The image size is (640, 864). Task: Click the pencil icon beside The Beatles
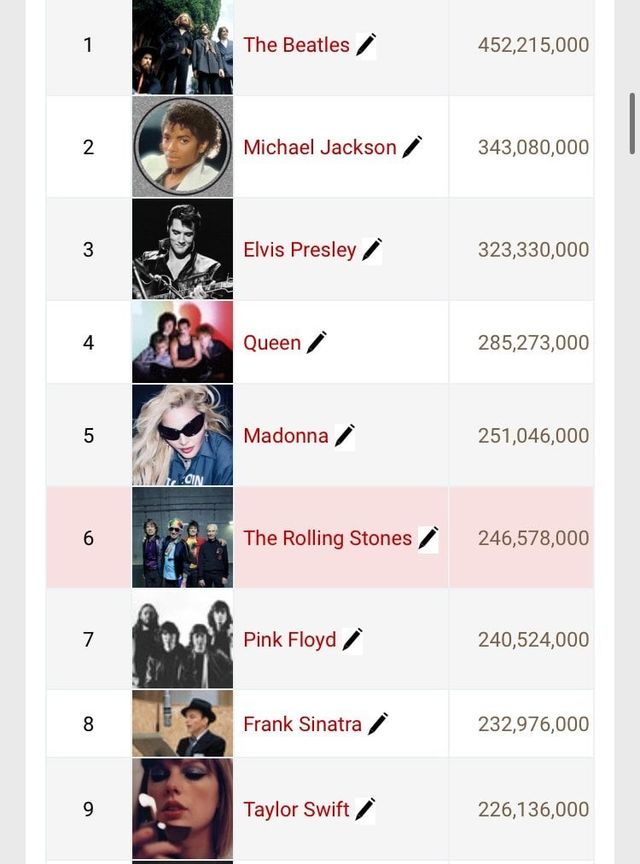(x=366, y=45)
